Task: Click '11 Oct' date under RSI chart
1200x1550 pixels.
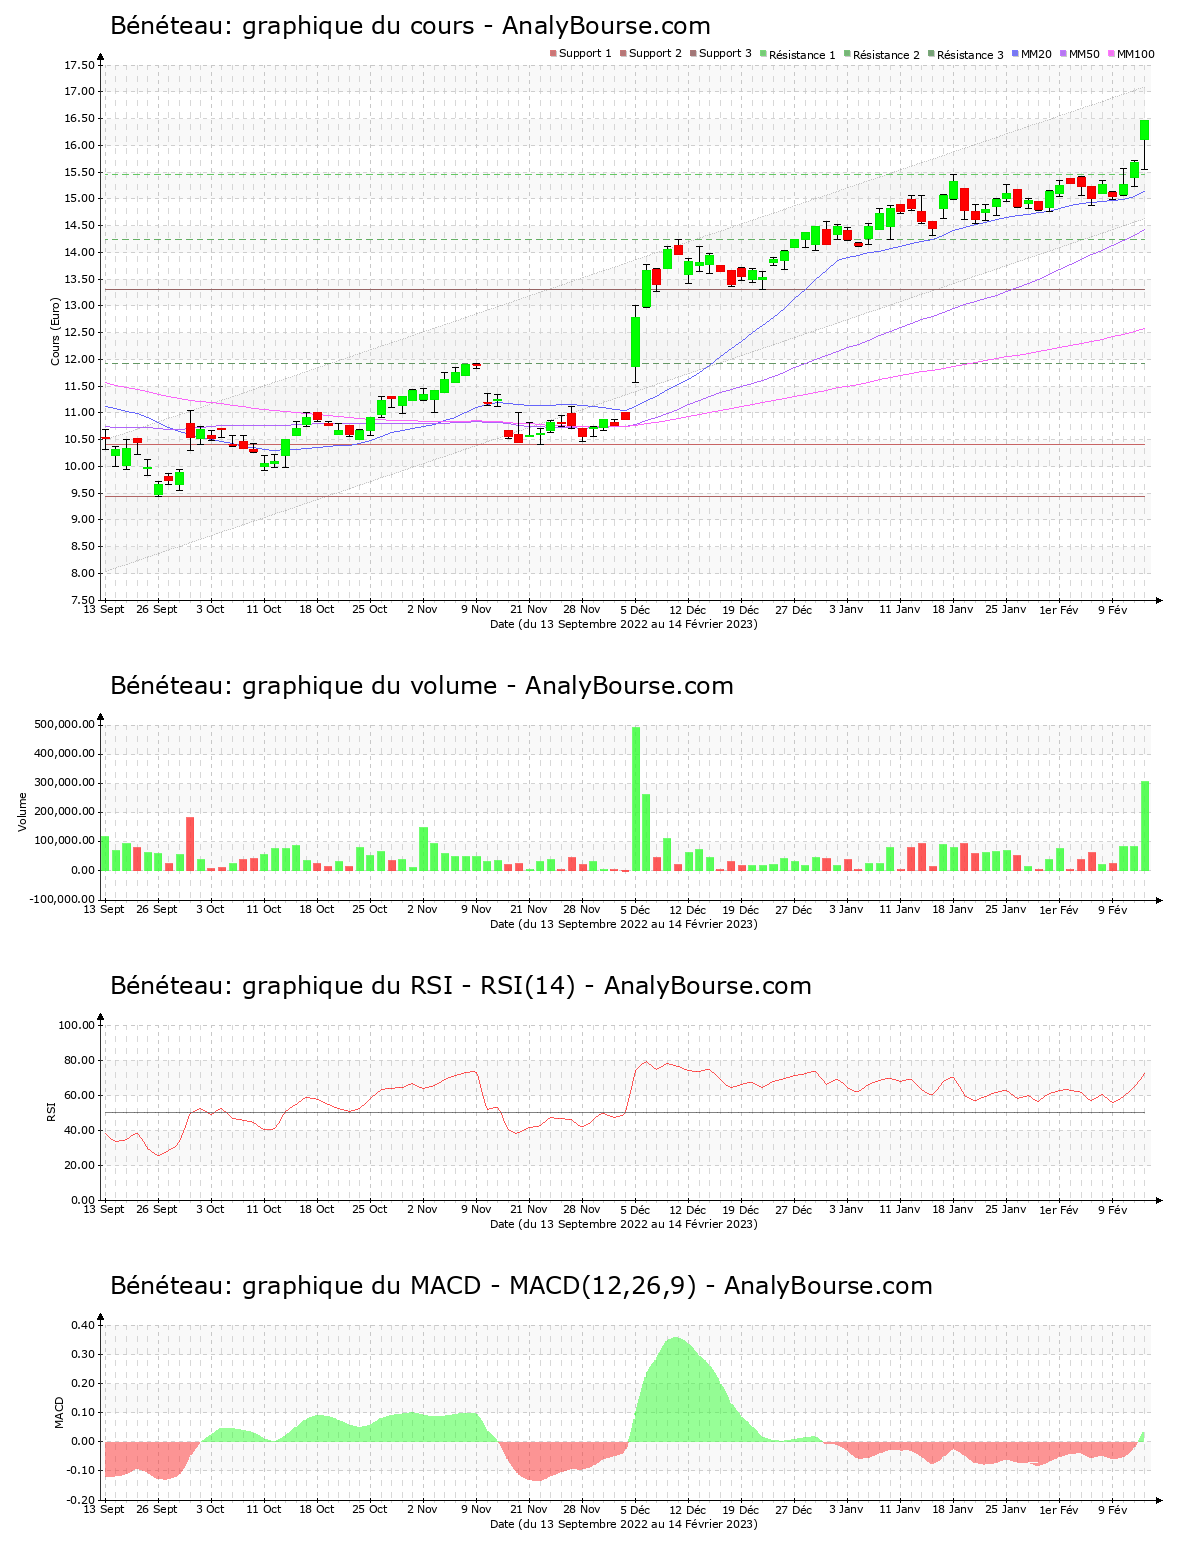Action: pos(264,1209)
